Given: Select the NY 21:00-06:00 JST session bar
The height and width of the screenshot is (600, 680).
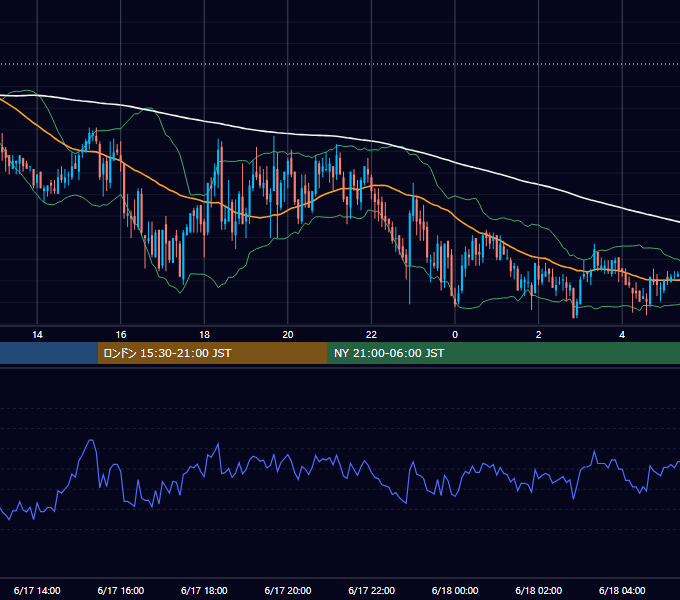Looking at the screenshot, I should (503, 353).
